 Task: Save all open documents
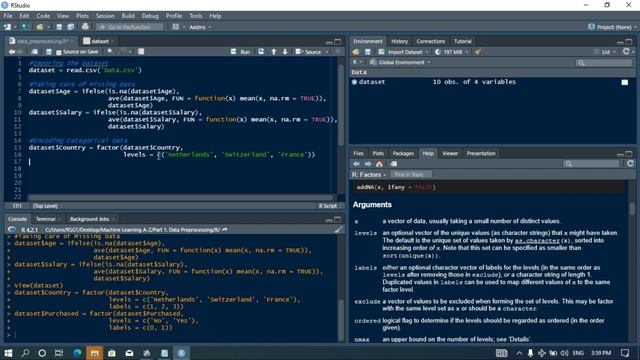click(x=71, y=27)
